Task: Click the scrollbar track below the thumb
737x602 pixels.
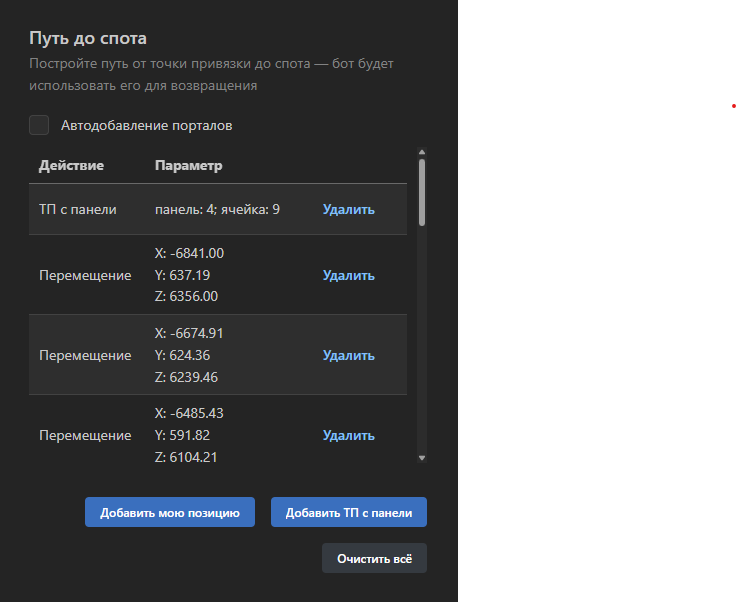Action: tap(422, 338)
